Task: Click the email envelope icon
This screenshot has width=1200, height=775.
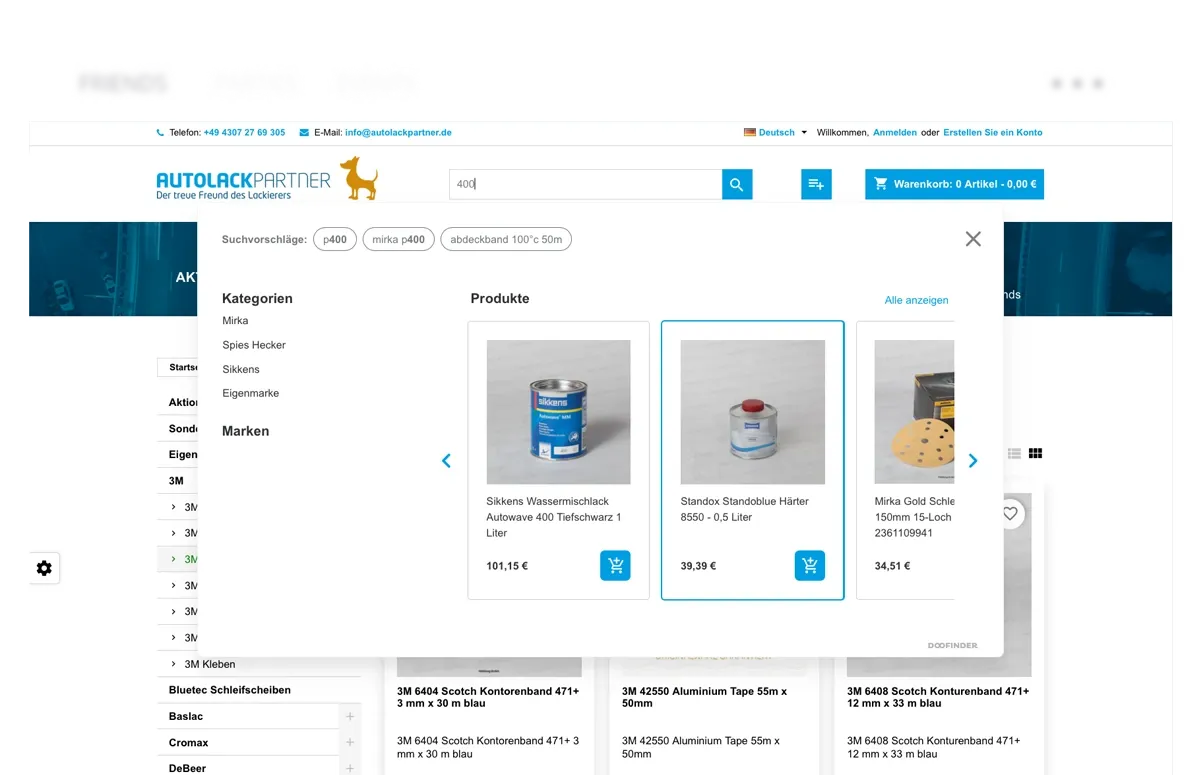Action: pos(304,132)
